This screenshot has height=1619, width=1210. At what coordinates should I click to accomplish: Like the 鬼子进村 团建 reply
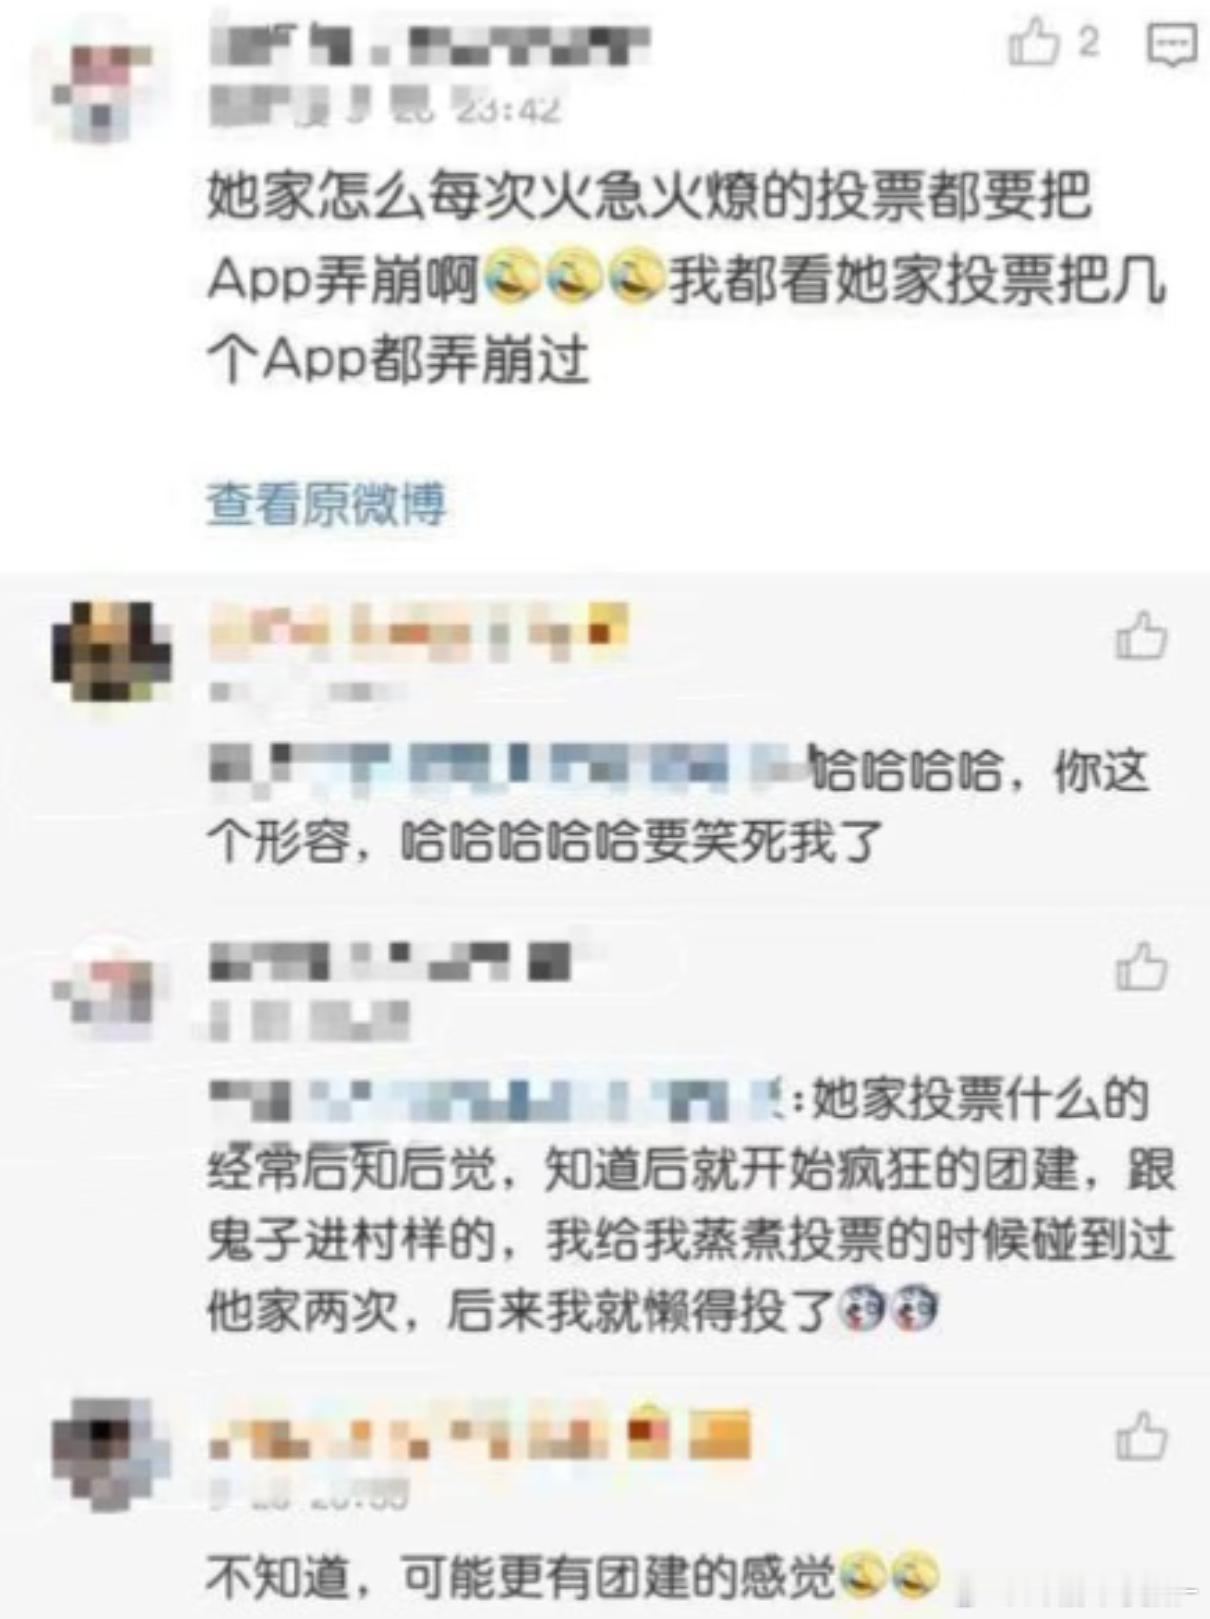pos(1141,967)
